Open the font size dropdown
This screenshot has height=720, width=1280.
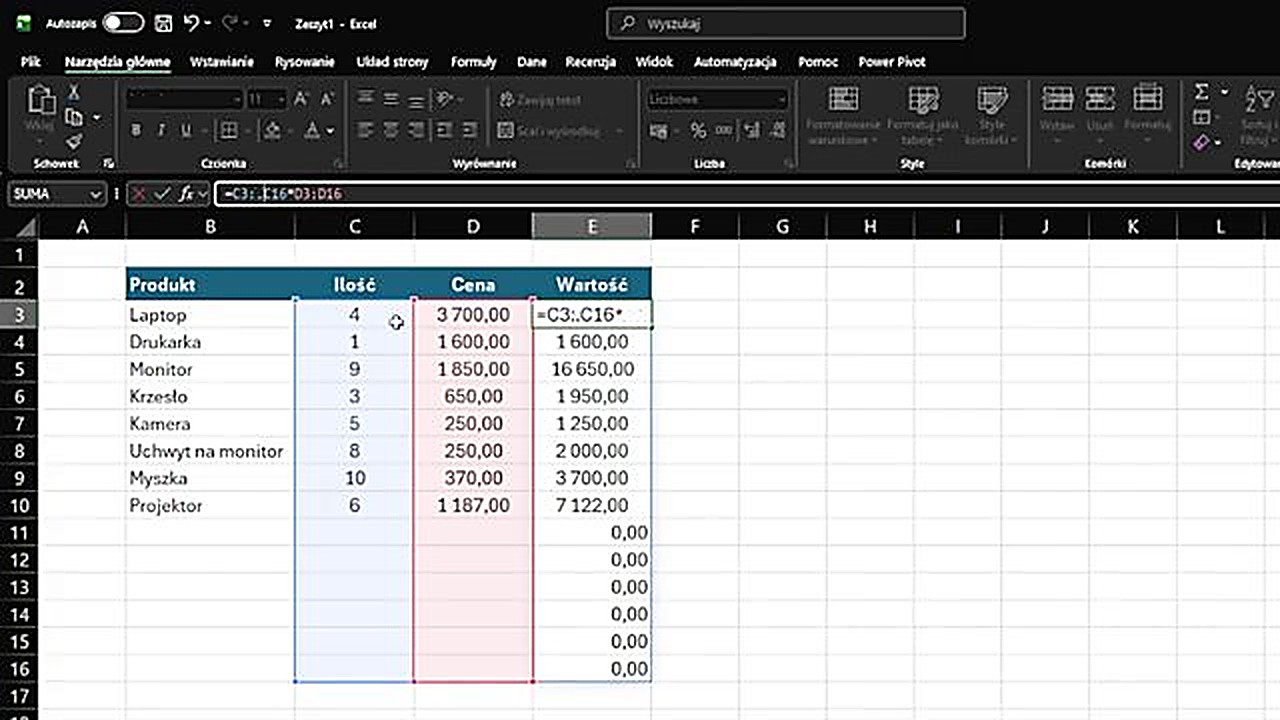tap(281, 99)
